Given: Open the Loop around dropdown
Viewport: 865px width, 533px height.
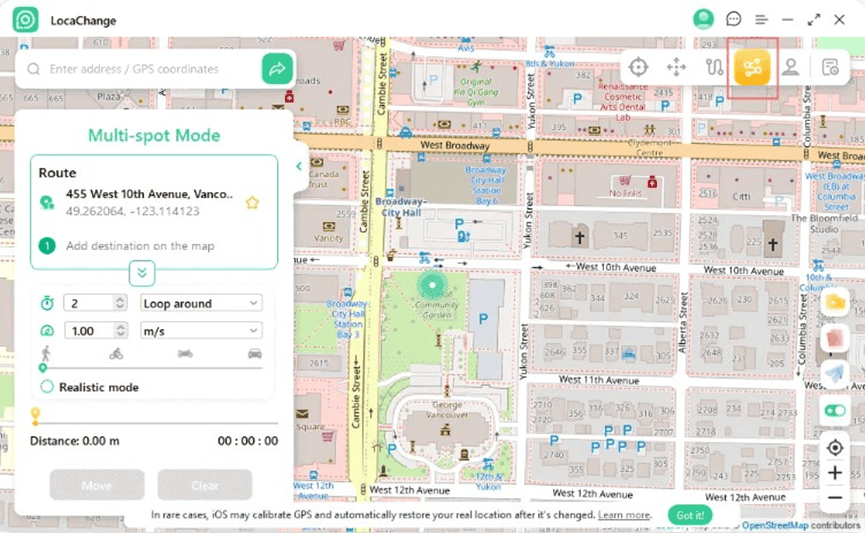Looking at the screenshot, I should click(201, 303).
